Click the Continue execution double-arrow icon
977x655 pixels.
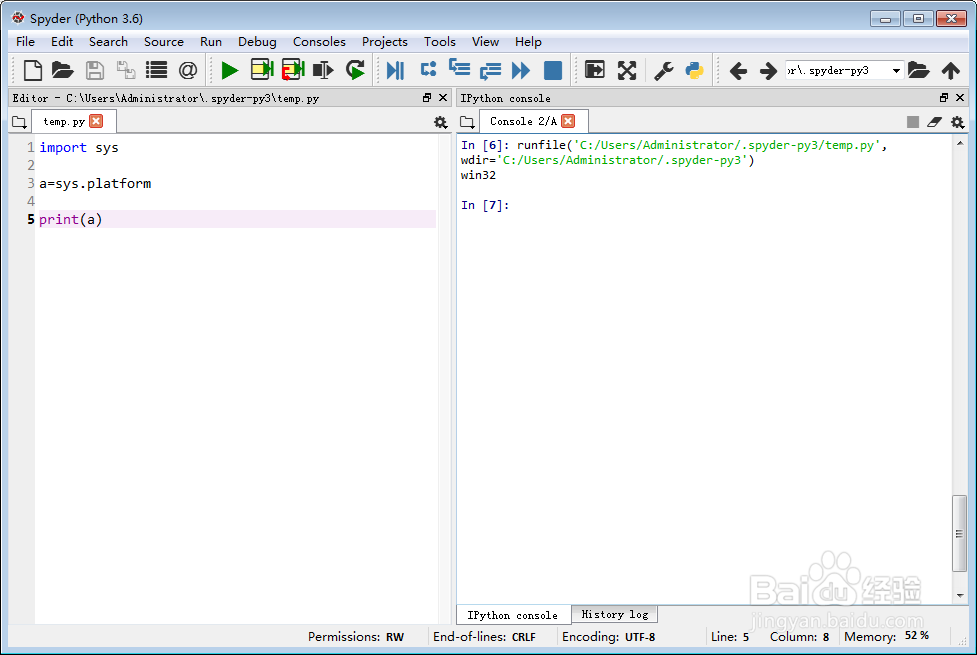coord(520,70)
